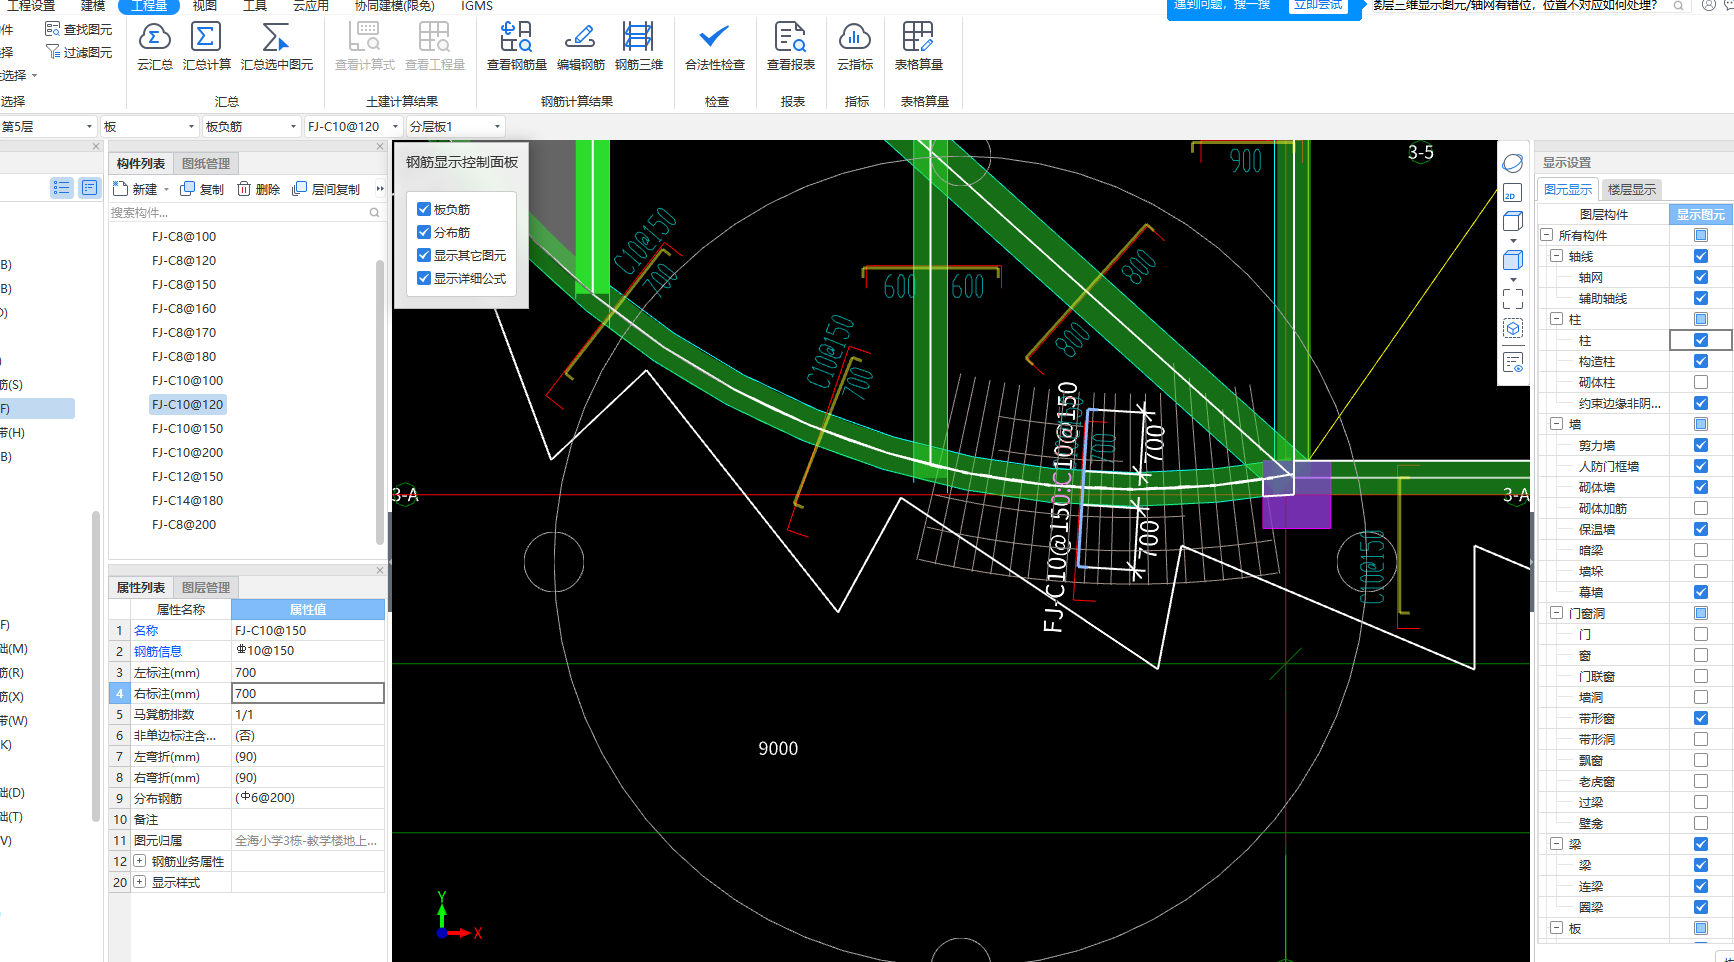The image size is (1734, 962).
Task: Collapse the 门窗洞 tree group
Action: click(1556, 613)
